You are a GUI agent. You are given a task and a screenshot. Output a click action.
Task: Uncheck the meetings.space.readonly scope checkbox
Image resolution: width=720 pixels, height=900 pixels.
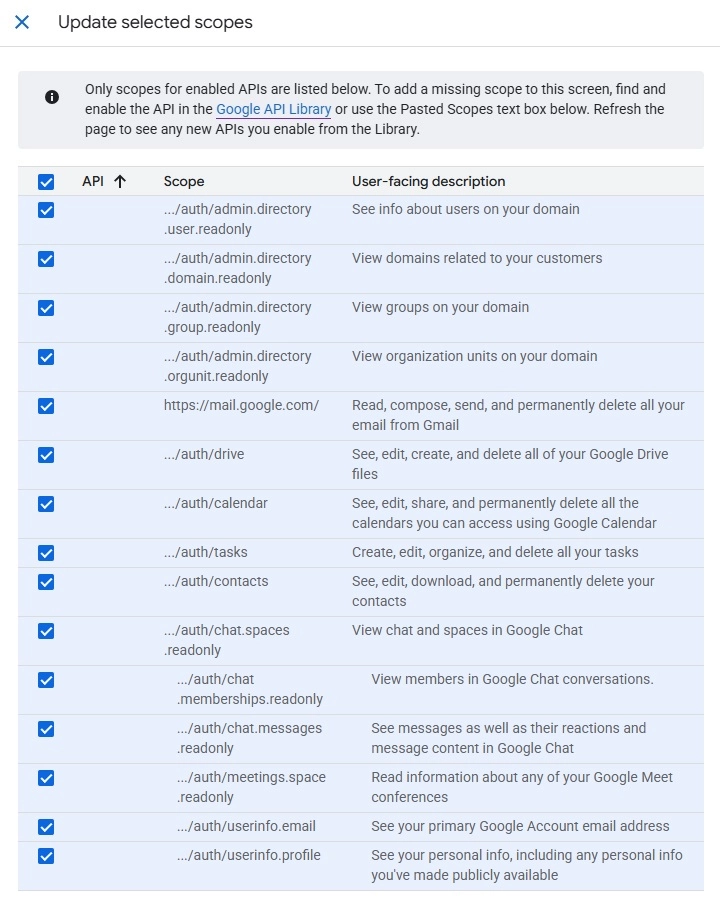click(46, 778)
